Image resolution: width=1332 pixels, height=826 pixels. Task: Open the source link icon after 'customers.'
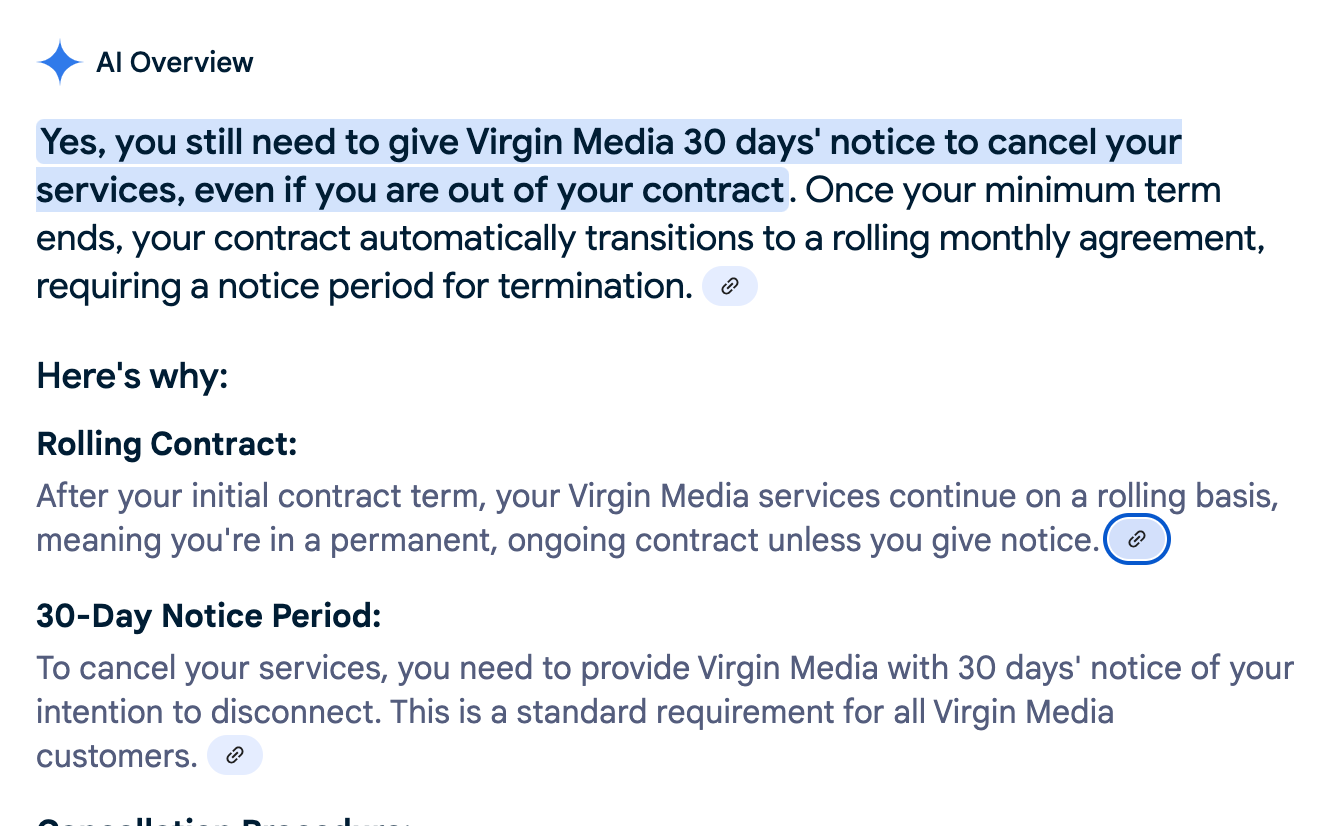(x=235, y=755)
